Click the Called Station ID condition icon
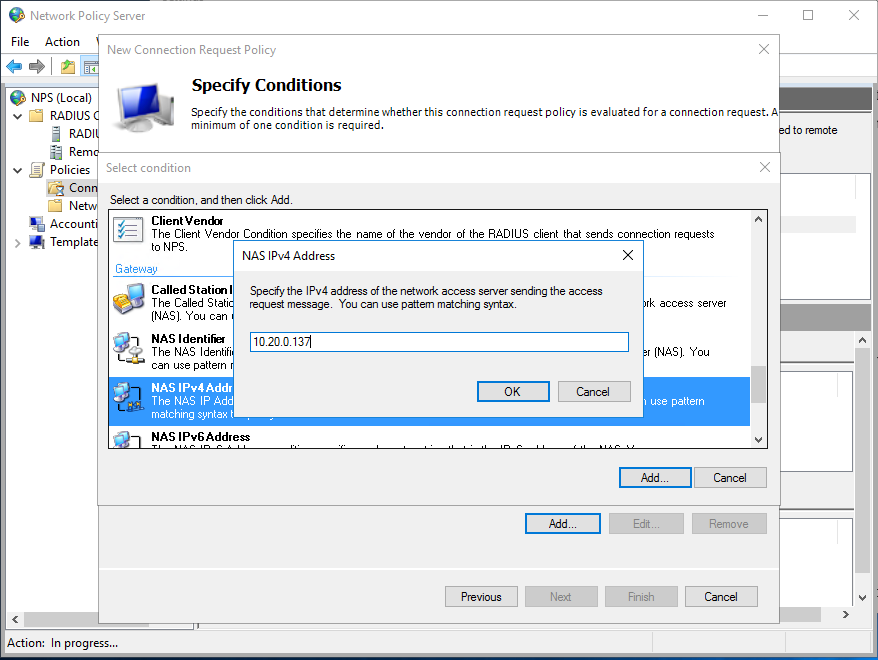This screenshot has width=878, height=660. tap(128, 300)
